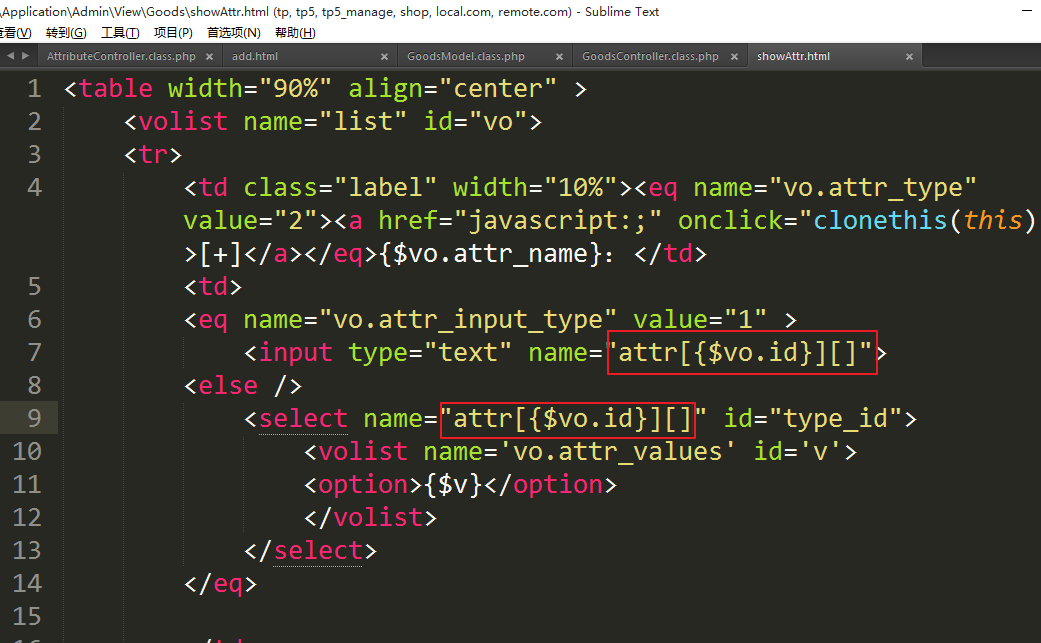
Task: Close the add.html tab
Action: point(385,57)
